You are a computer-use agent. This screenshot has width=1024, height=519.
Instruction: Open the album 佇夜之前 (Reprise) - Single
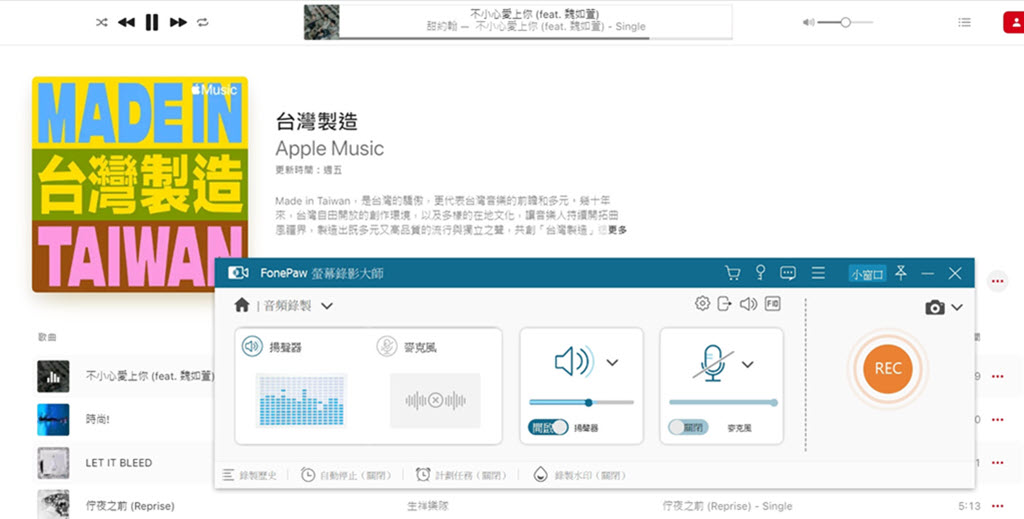pyautogui.click(x=728, y=505)
